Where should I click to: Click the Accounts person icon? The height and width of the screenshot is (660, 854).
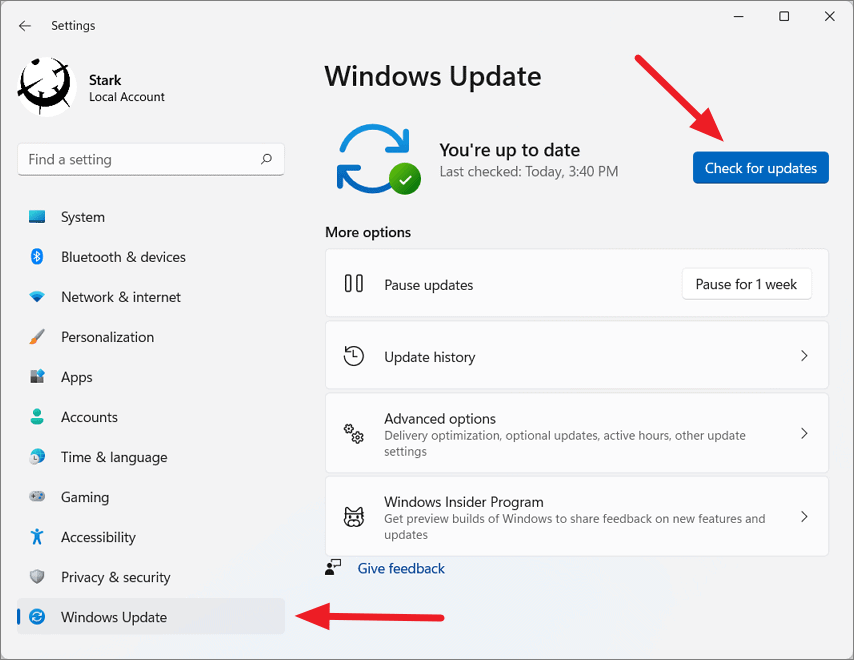pyautogui.click(x=37, y=417)
